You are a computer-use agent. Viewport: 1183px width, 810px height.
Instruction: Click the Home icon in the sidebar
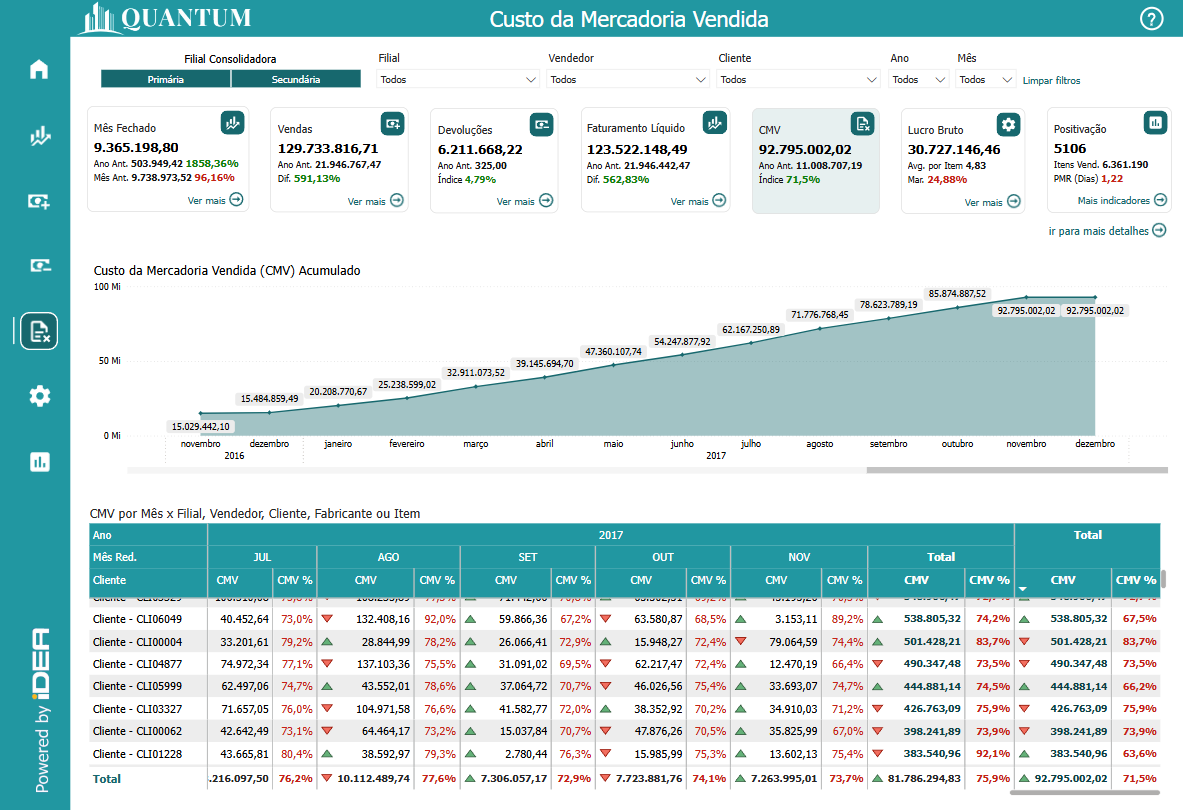[x=39, y=70]
